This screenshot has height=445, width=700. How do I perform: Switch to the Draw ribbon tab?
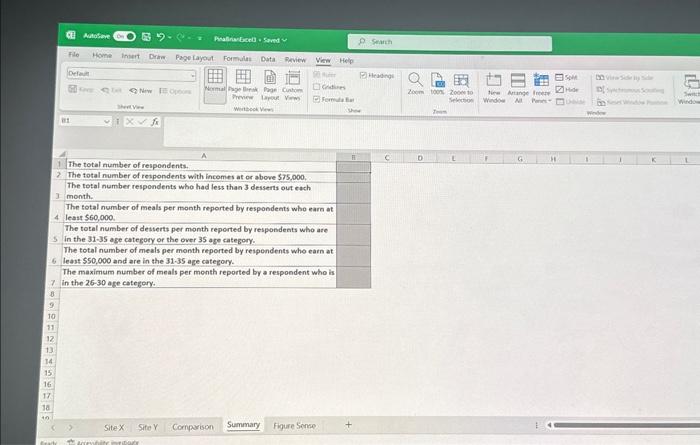157,57
